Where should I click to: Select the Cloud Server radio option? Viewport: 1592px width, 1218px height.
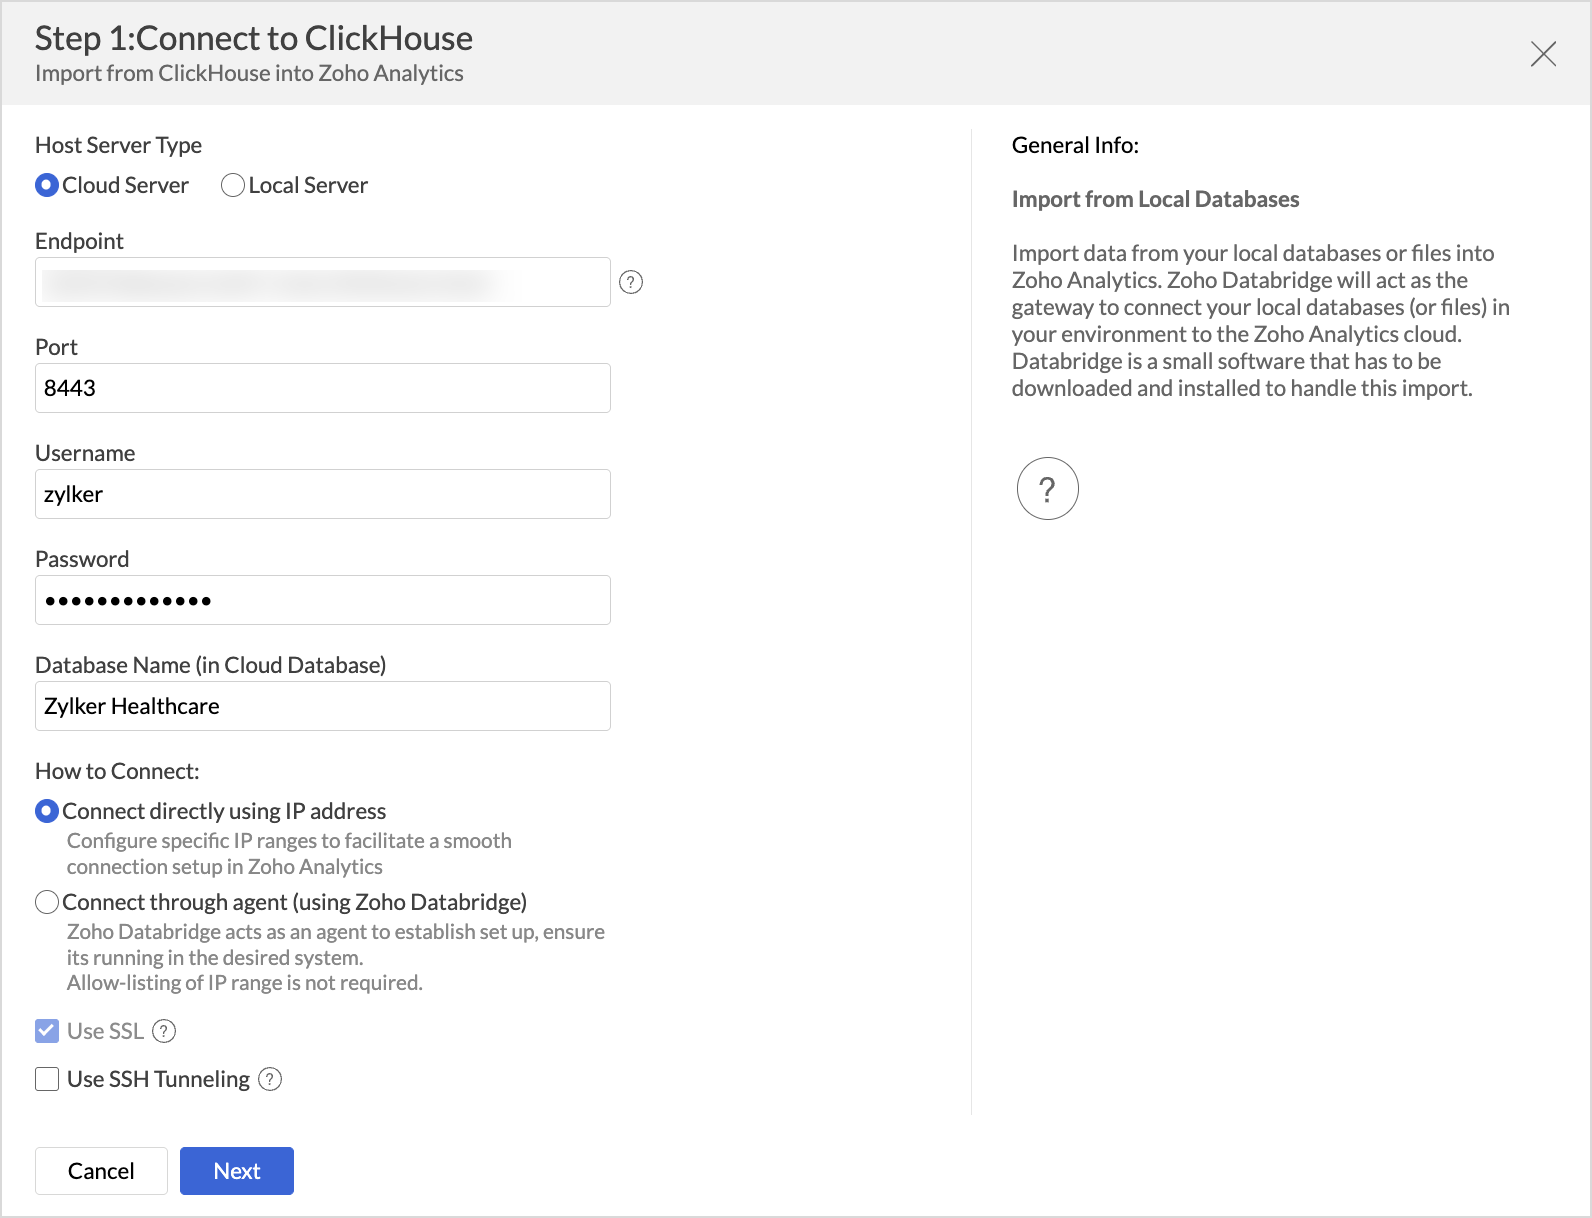(x=47, y=186)
